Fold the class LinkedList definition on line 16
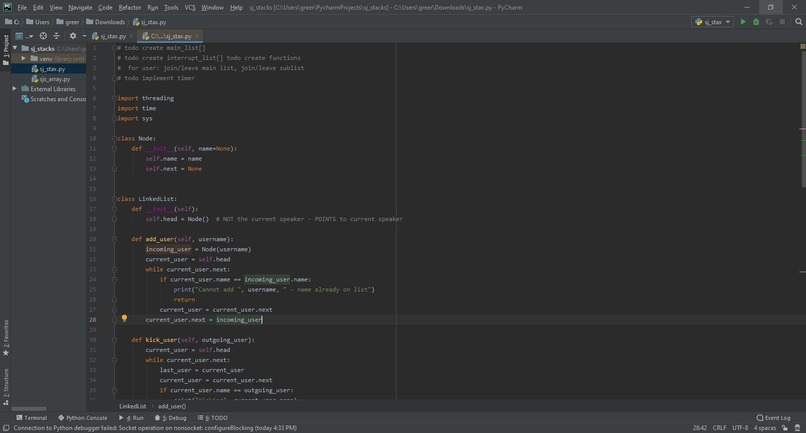This screenshot has width=806, height=433. pyautogui.click(x=114, y=199)
